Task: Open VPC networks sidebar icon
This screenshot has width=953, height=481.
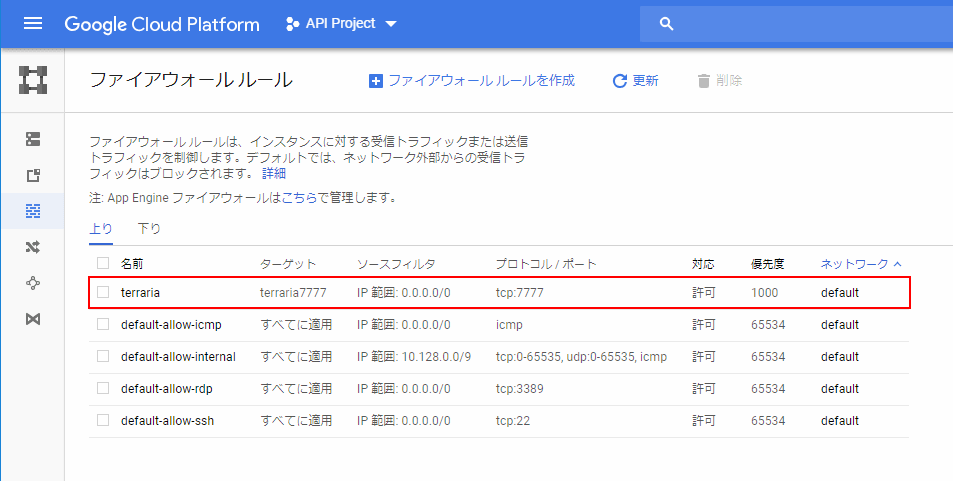Action: (33, 139)
